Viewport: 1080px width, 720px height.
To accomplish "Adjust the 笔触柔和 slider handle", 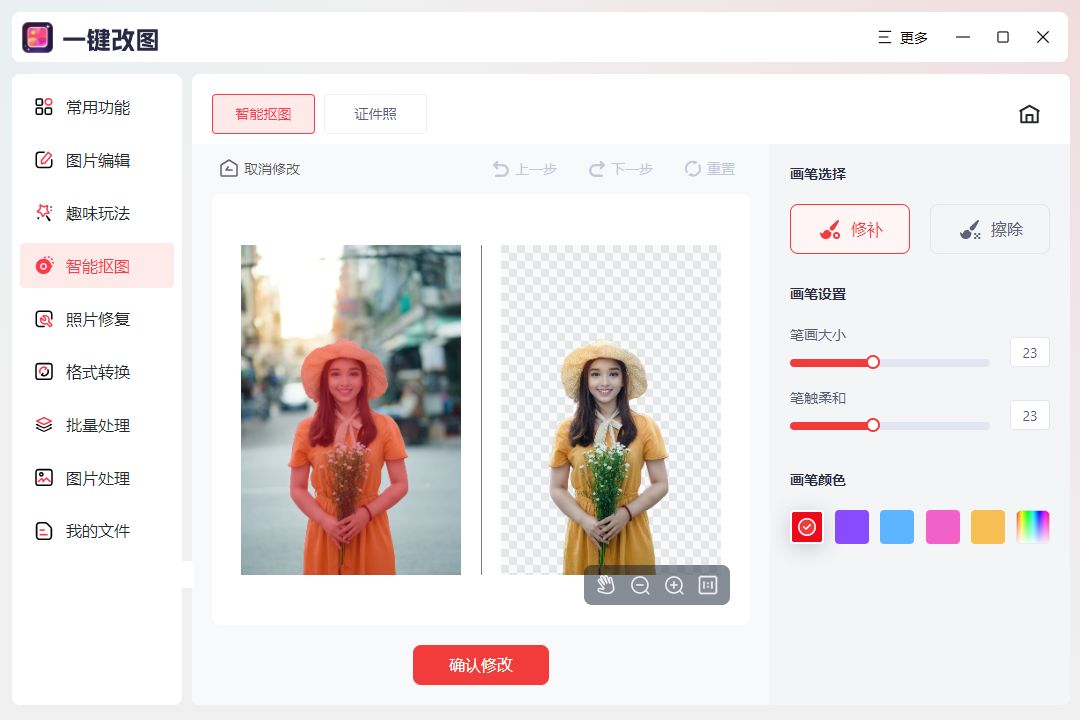I will click(x=873, y=425).
